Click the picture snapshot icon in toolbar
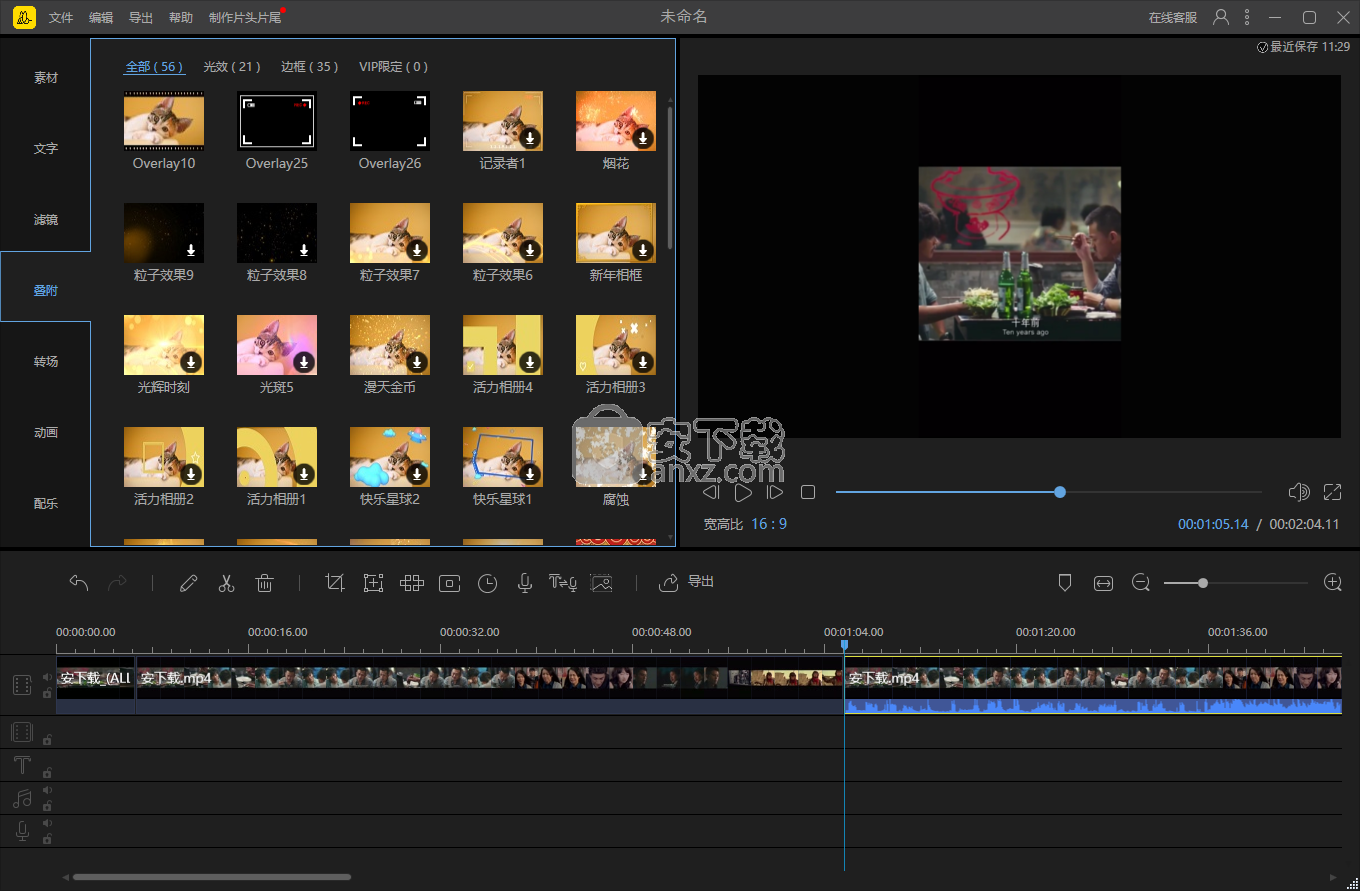Viewport: 1360px width, 891px height. (x=601, y=583)
